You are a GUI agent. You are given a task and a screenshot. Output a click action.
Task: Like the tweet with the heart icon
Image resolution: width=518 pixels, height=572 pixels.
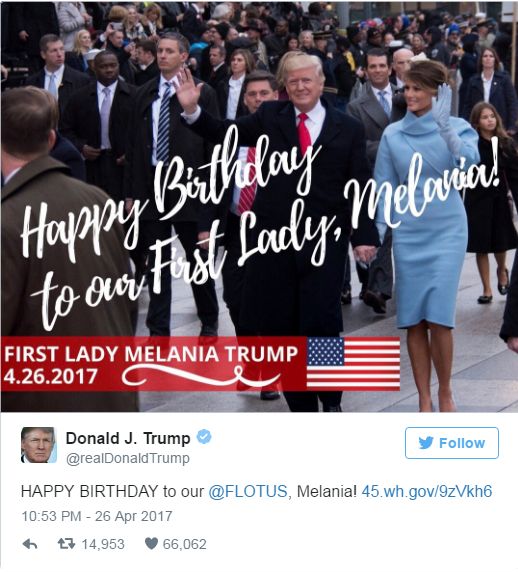151,544
